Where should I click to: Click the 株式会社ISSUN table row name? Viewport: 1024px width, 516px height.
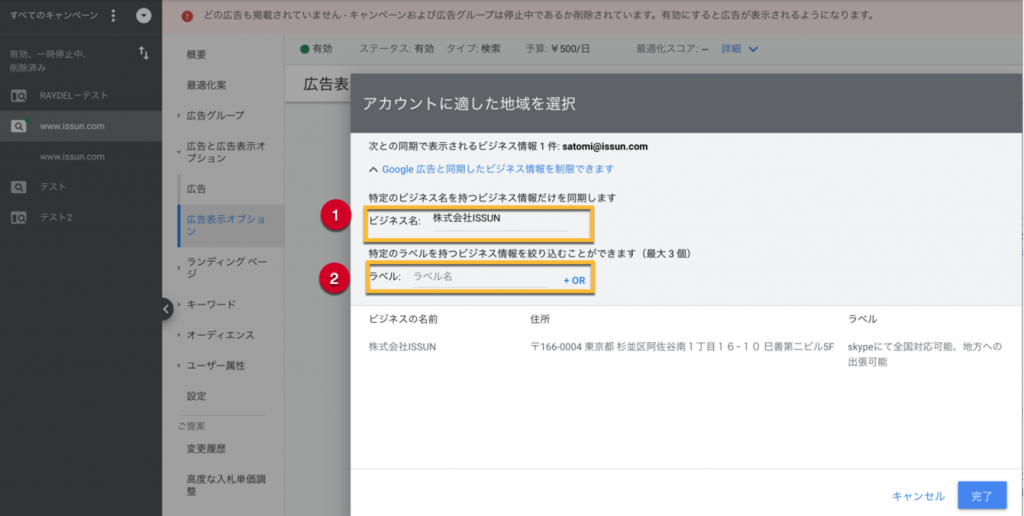click(402, 347)
